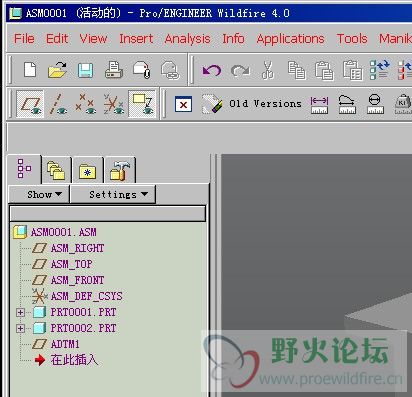Screen dimensions: 412x397
Task: Redo the last undone action
Action: [240, 70]
